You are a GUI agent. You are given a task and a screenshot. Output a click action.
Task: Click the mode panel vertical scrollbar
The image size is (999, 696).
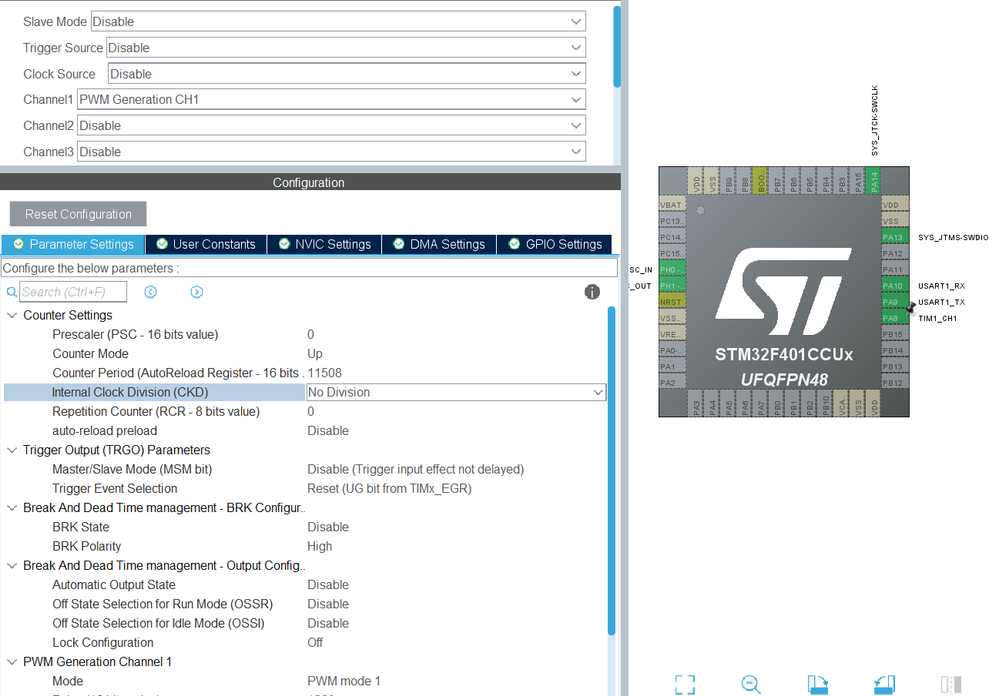pyautogui.click(x=617, y=47)
